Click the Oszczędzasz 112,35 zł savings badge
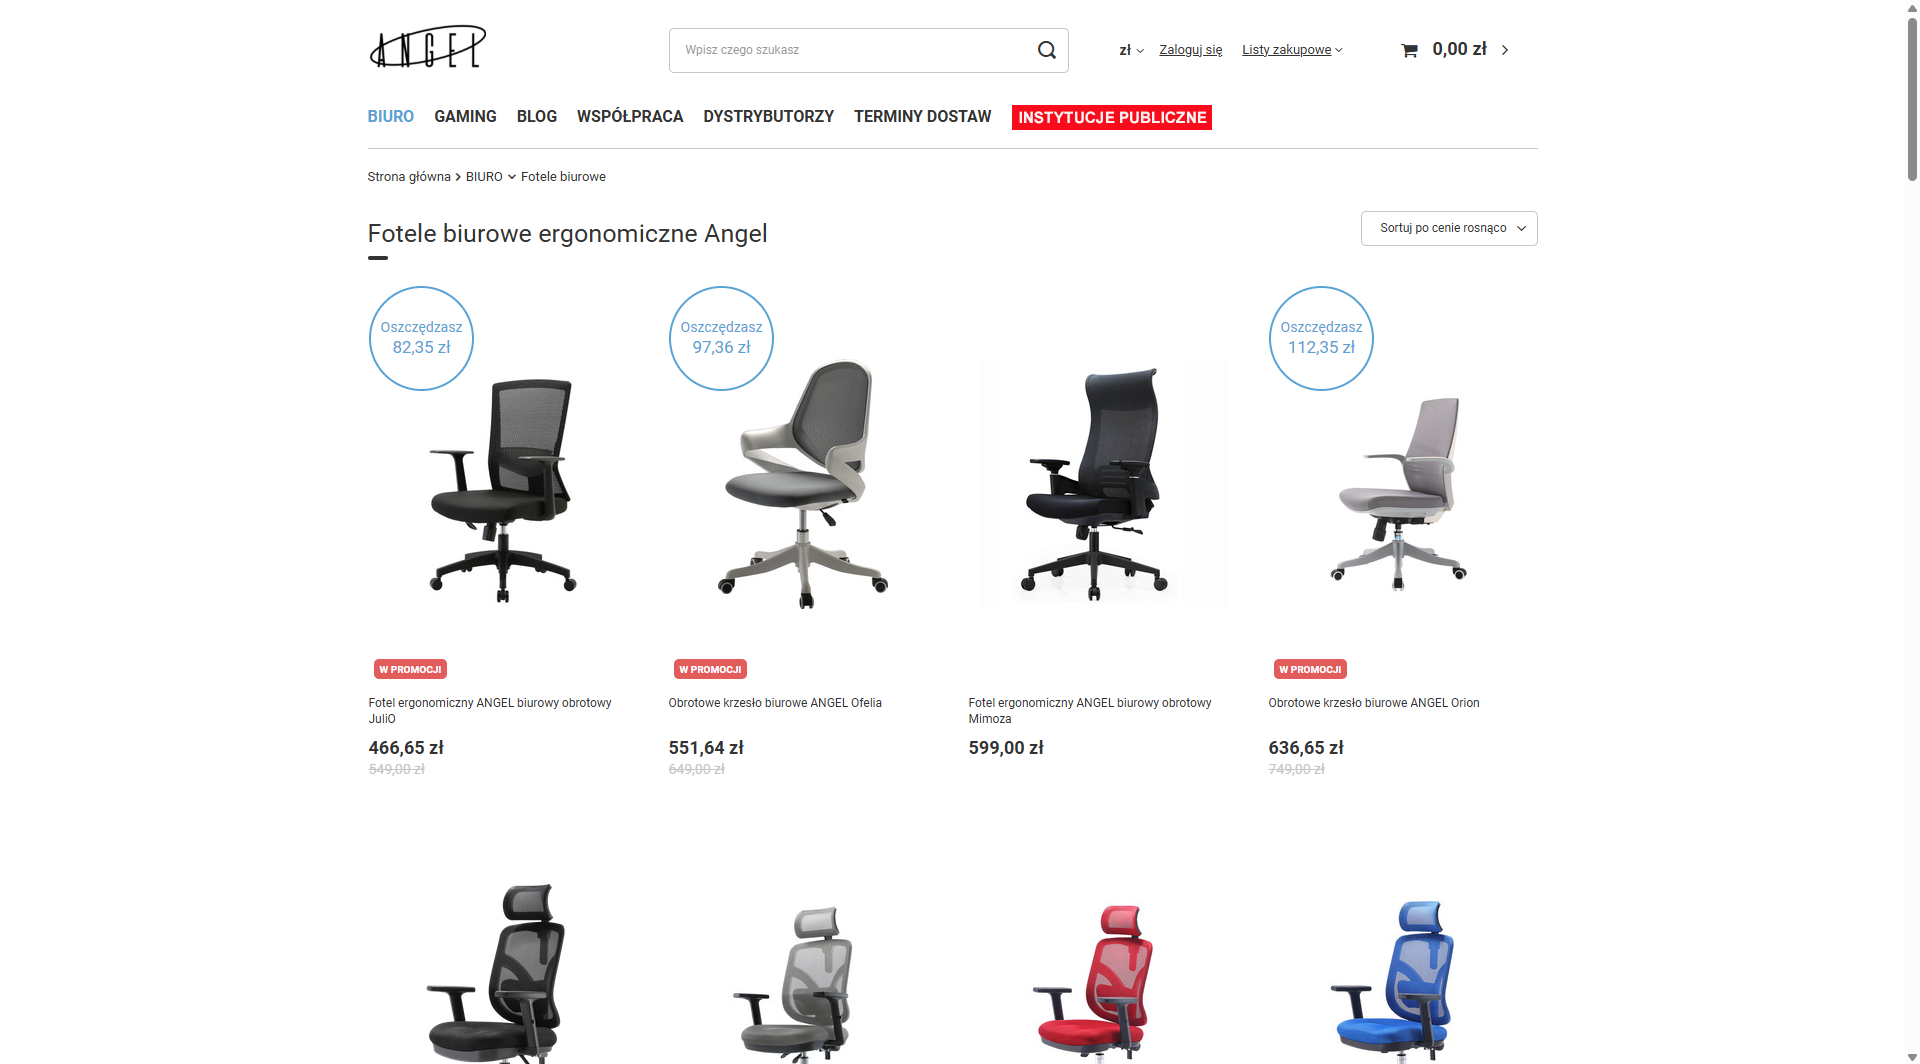The image size is (1920, 1064). [1321, 338]
